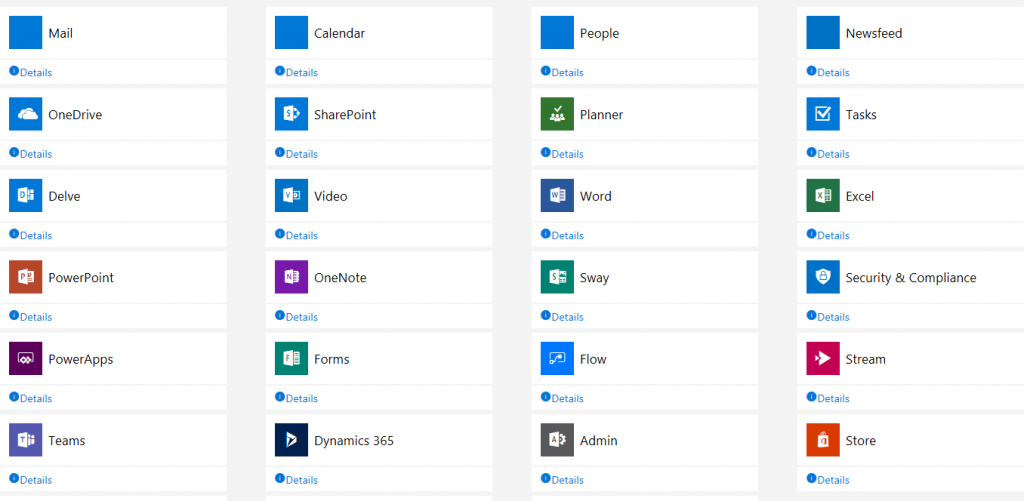View Details for Admin
The image size is (1024, 501).
[x=562, y=479]
